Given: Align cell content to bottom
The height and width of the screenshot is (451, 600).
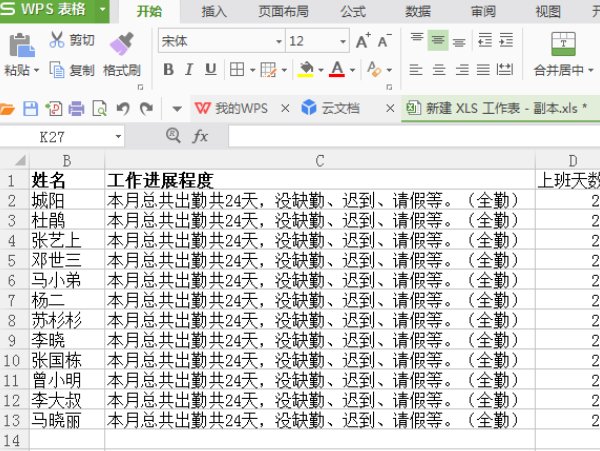Looking at the screenshot, I should click(x=459, y=41).
